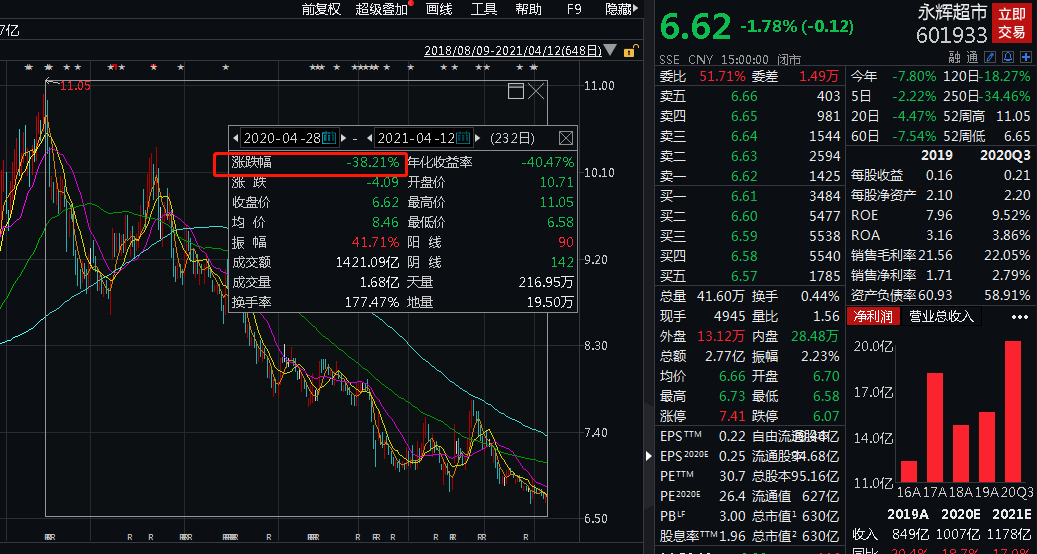Open the 工具 tools menu
1037x554 pixels.
[x=484, y=9]
